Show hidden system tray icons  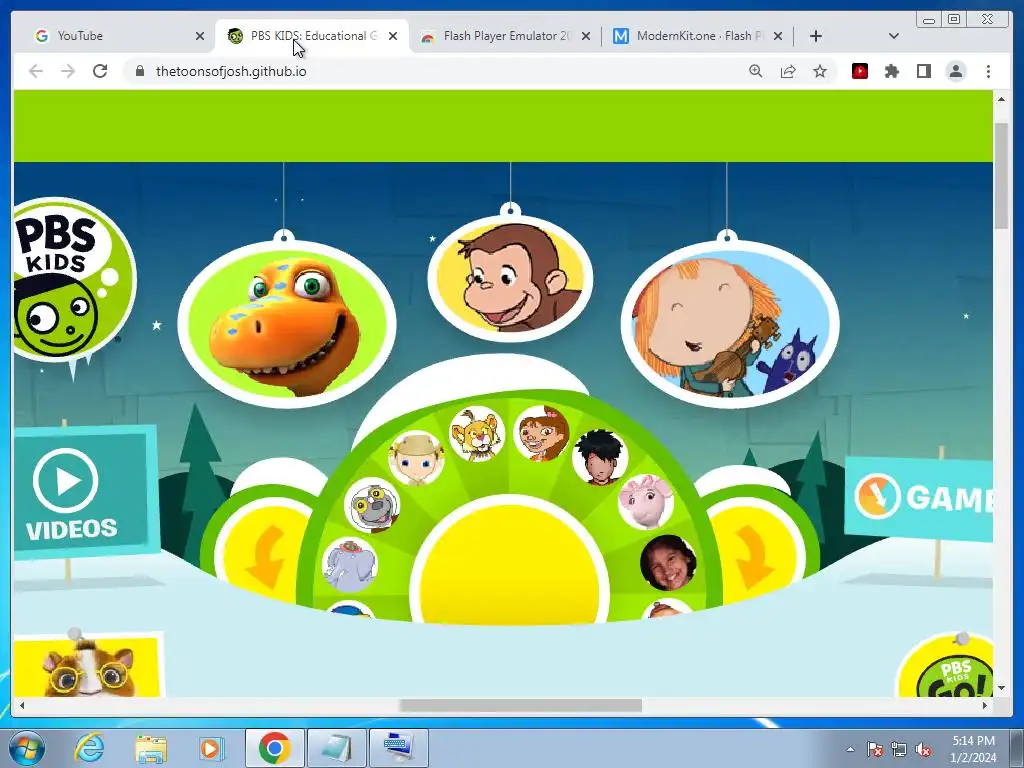coord(850,749)
